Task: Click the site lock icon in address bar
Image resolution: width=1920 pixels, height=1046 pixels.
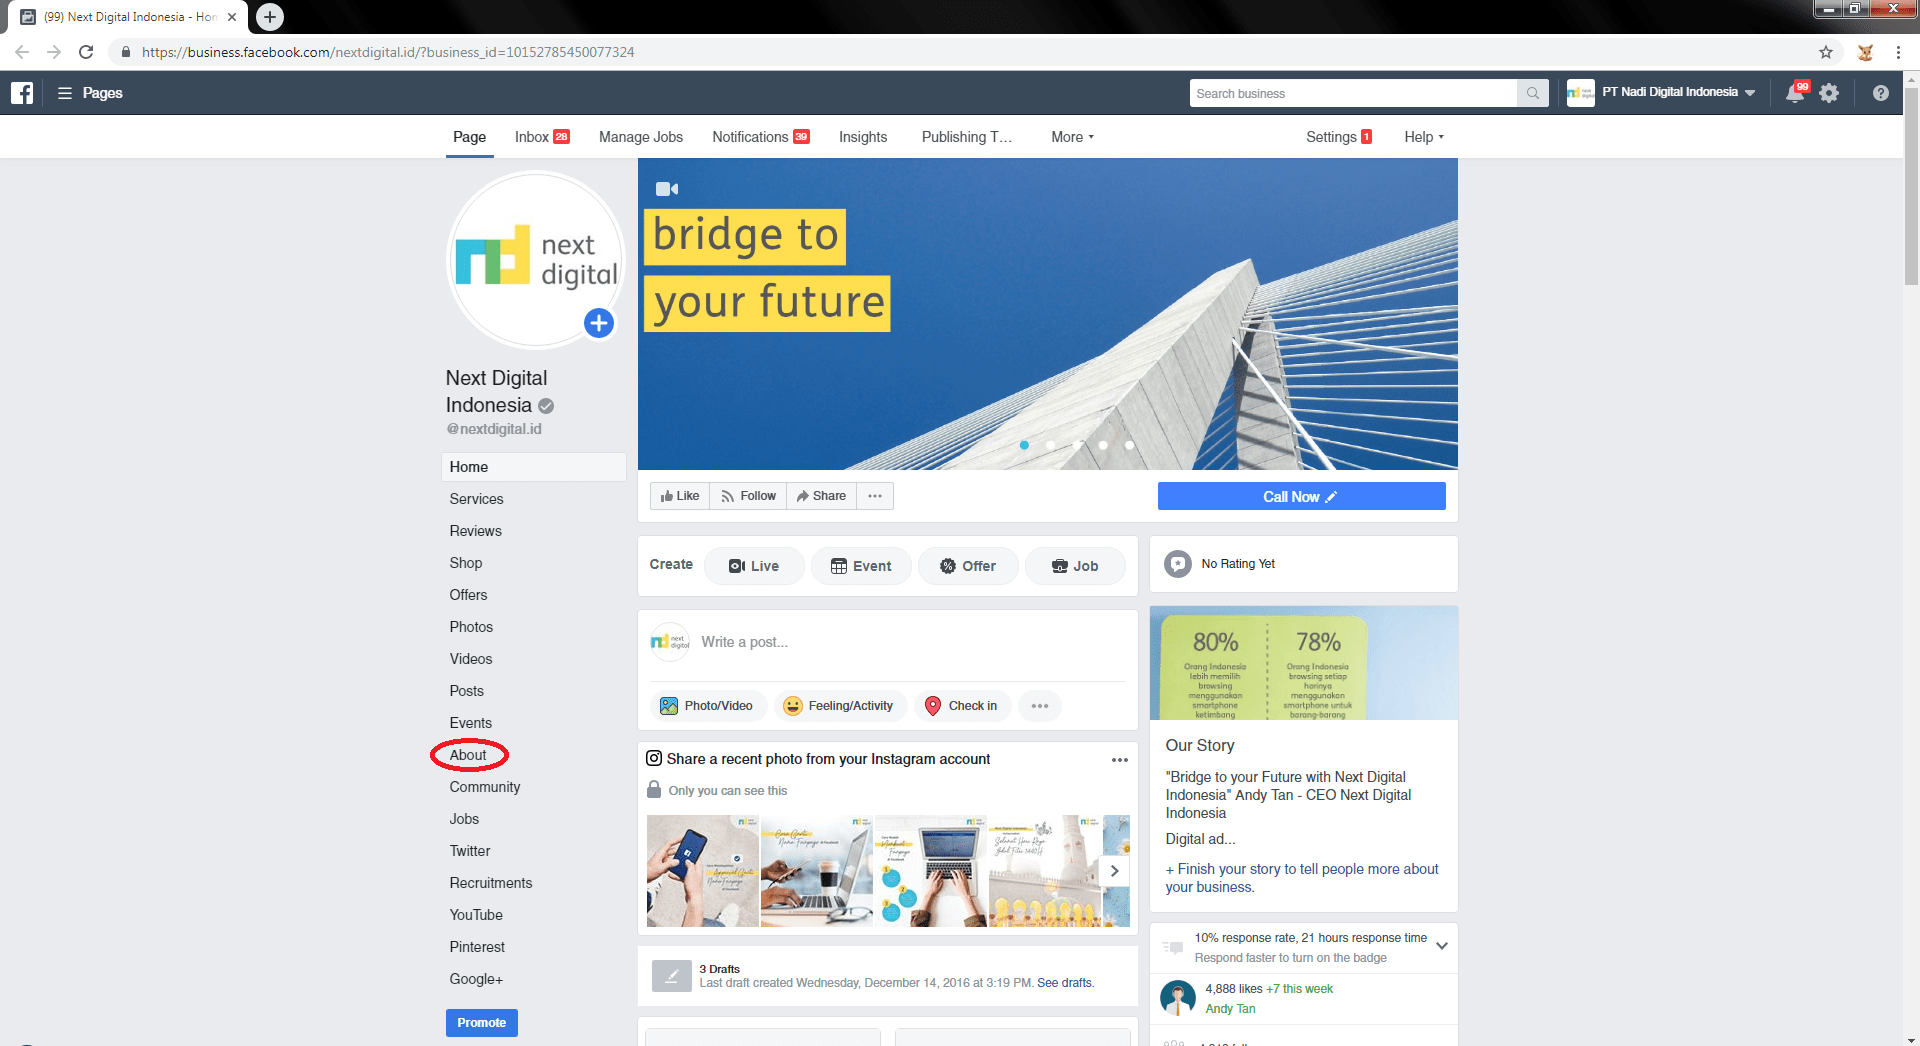Action: point(125,52)
